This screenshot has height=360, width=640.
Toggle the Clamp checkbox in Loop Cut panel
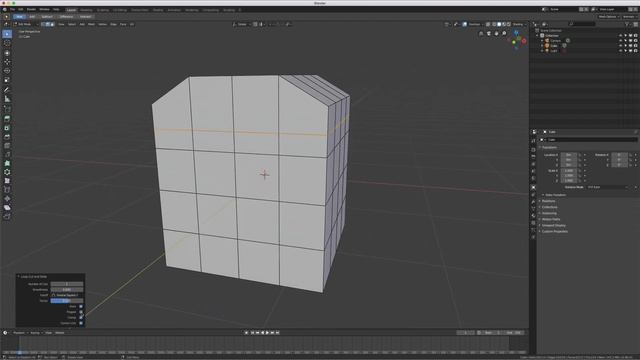pos(81,318)
